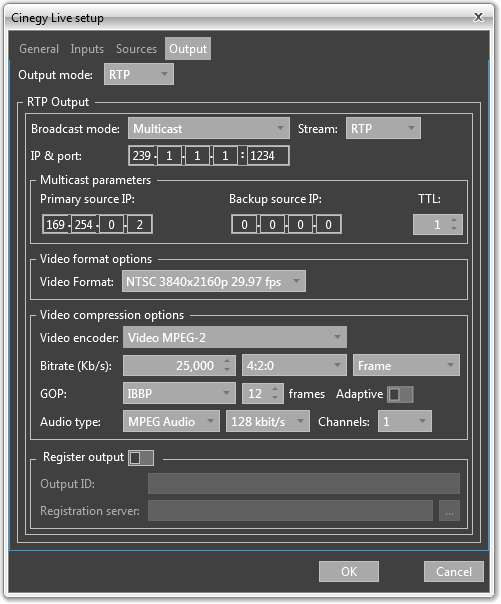The width and height of the screenshot is (501, 604).
Task: Decrease the GOP frames count
Action: pyautogui.click(x=275, y=398)
